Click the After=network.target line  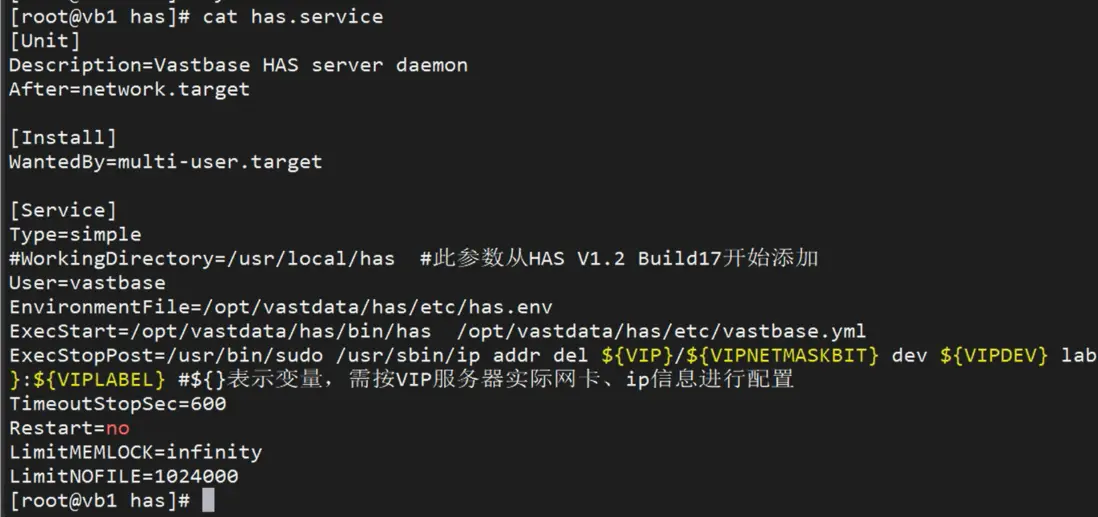(x=129, y=89)
